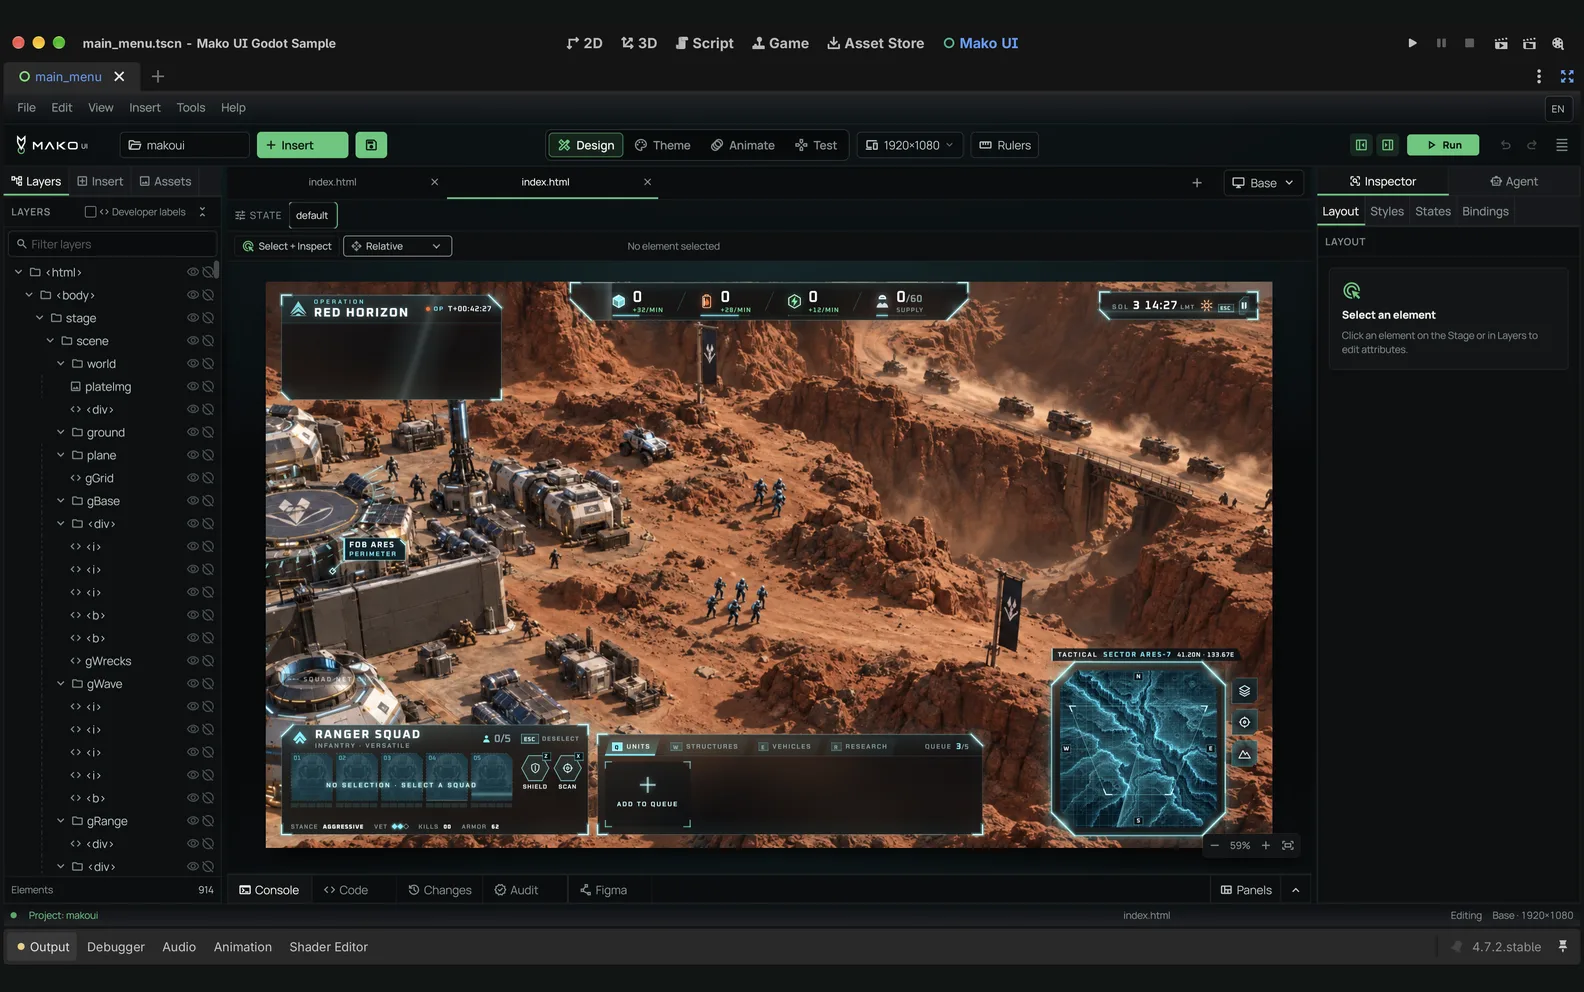Click the pin icon in bottom status bar
Screen dimensions: 1584x992
[x=1562, y=946]
